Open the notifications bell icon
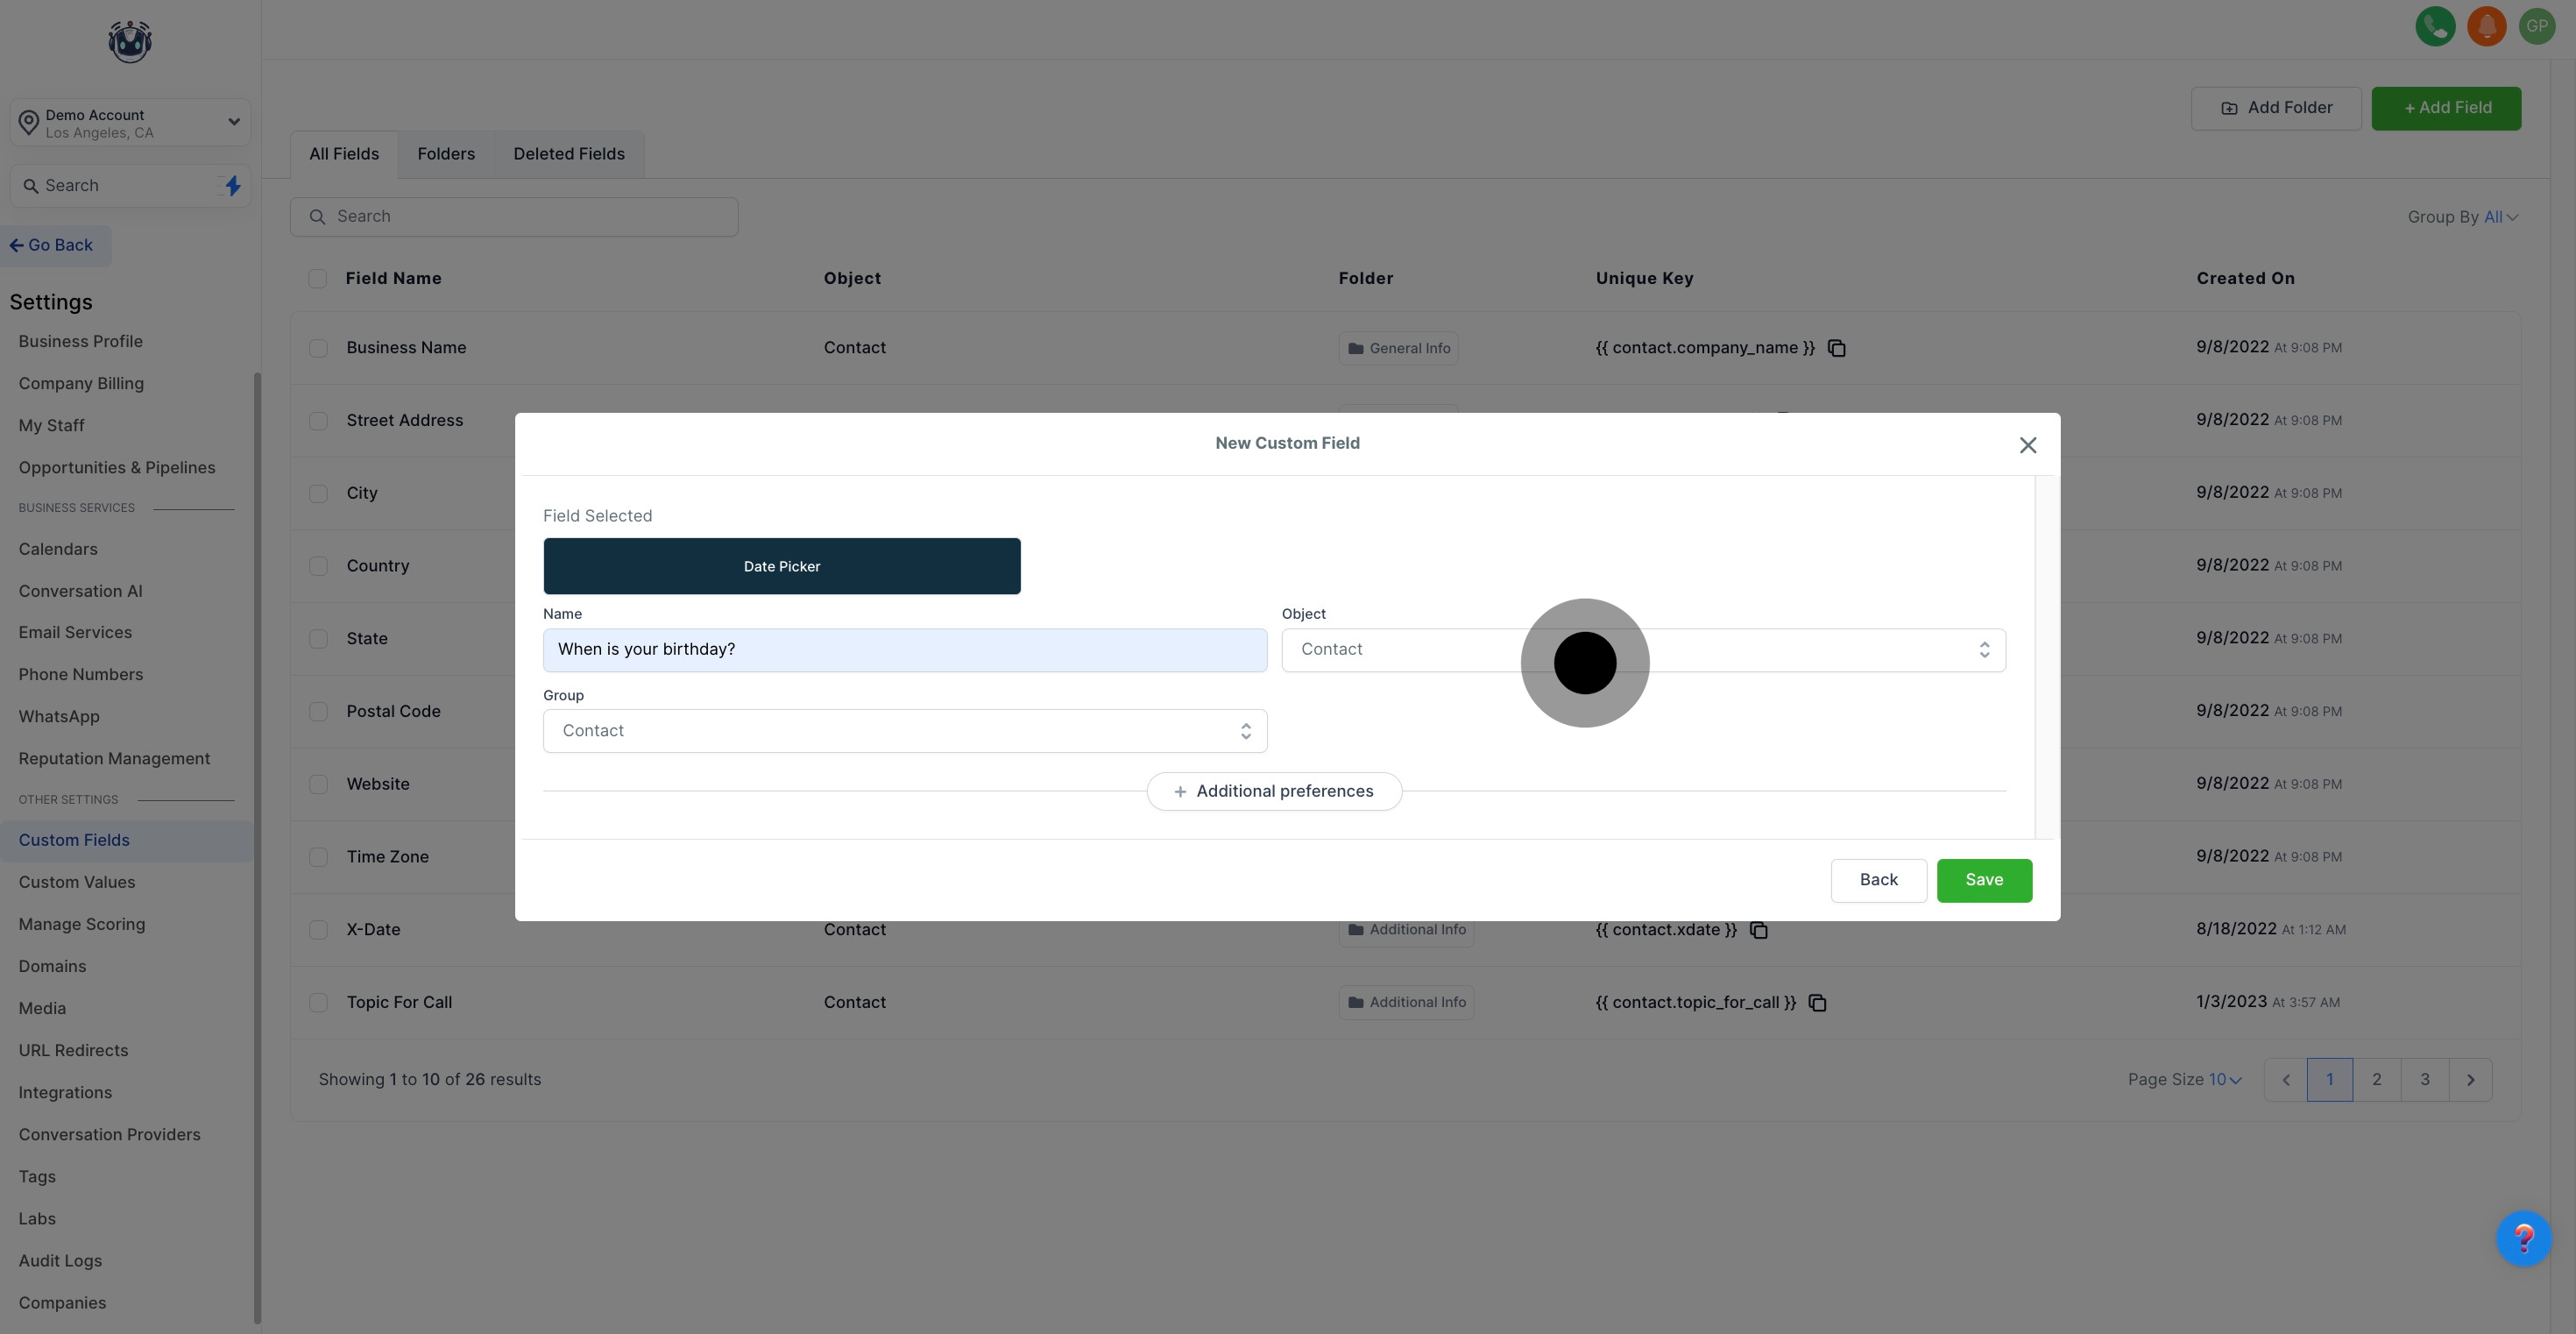The height and width of the screenshot is (1334, 2576). pyautogui.click(x=2487, y=26)
